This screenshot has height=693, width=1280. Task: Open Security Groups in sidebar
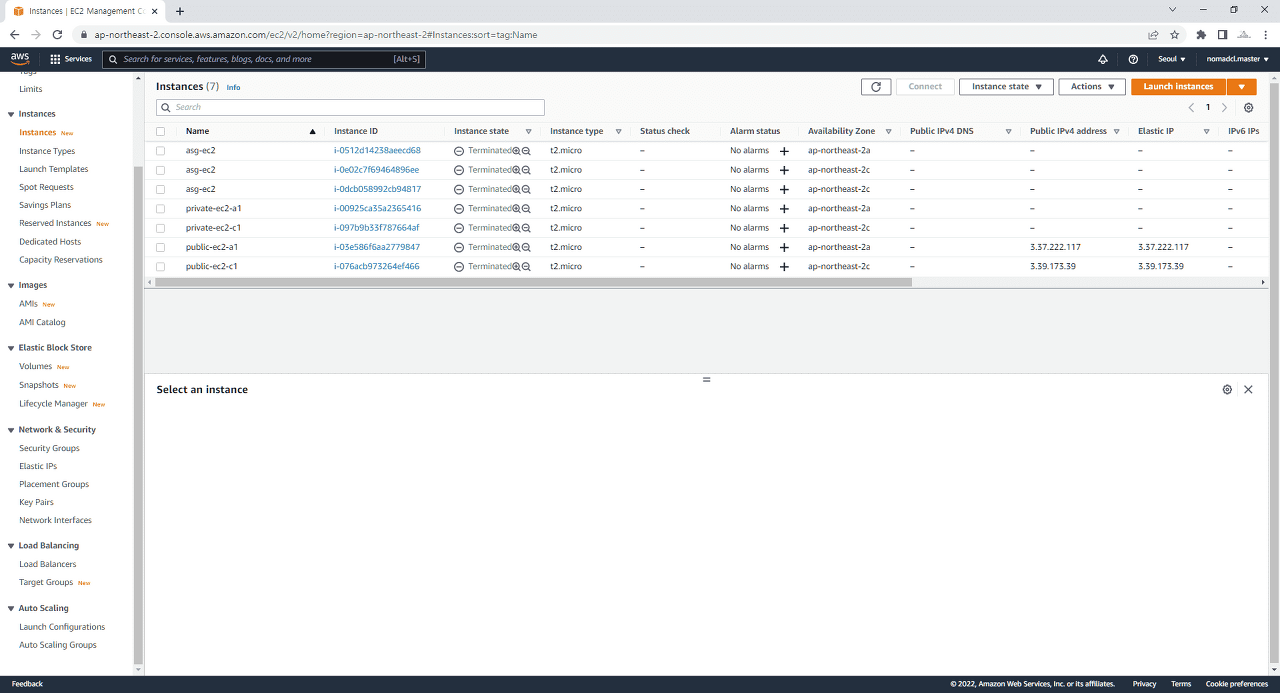[x=49, y=448]
